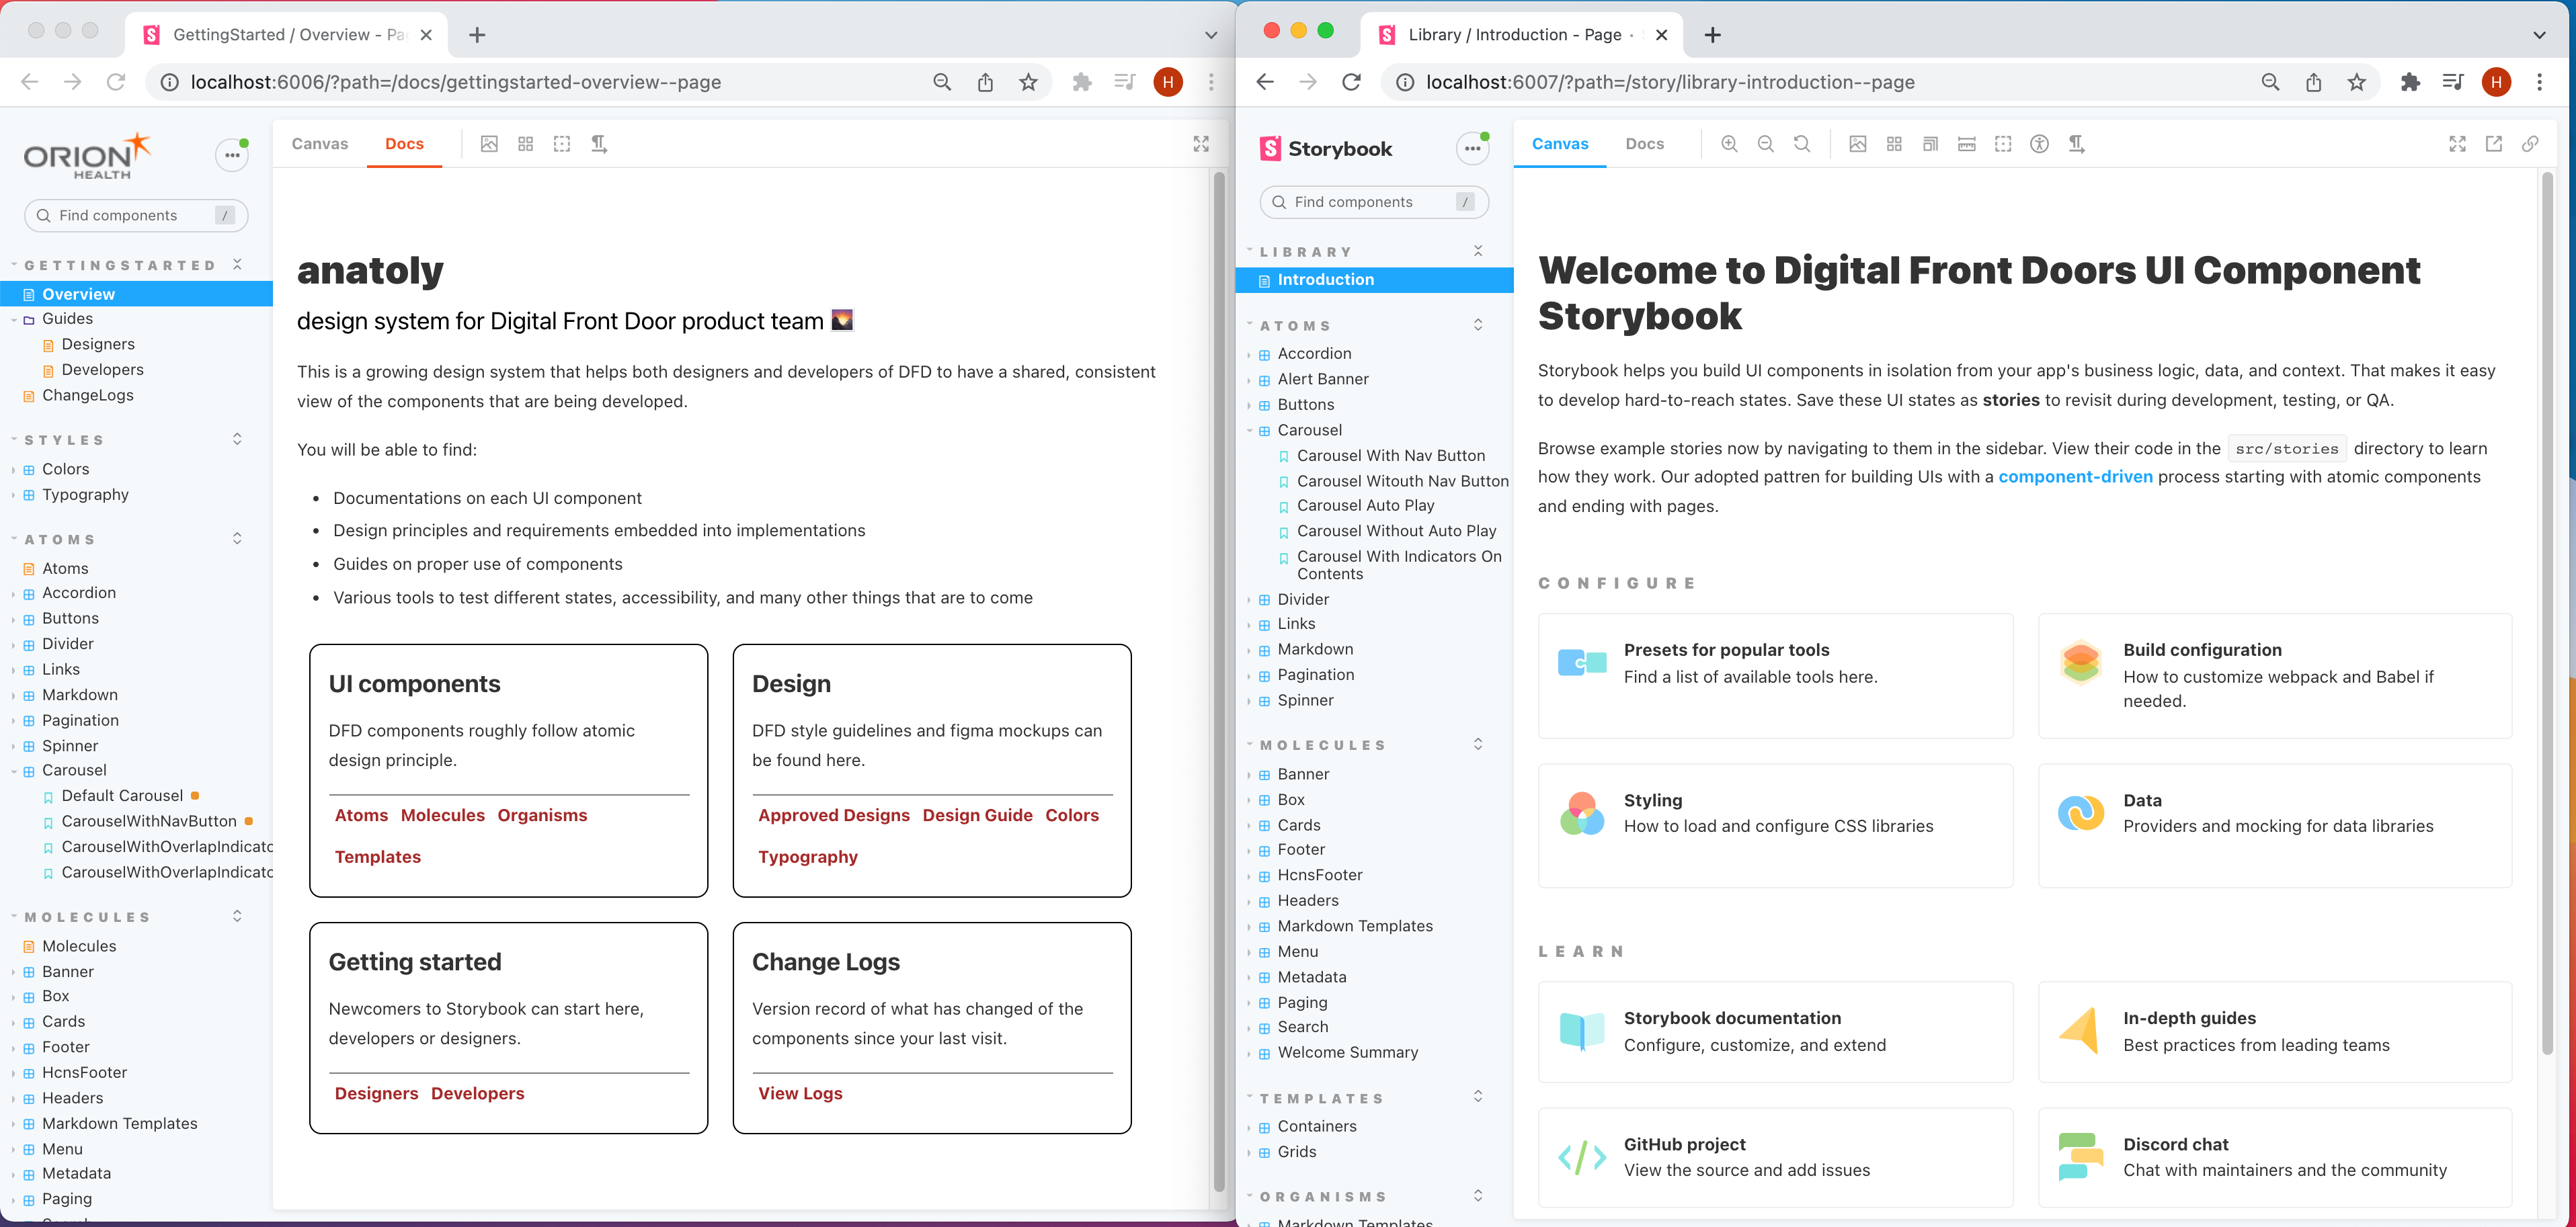This screenshot has height=1227, width=2576.
Task: Expand all toggle beside ATOMS in left sidebar
Action: coord(237,538)
